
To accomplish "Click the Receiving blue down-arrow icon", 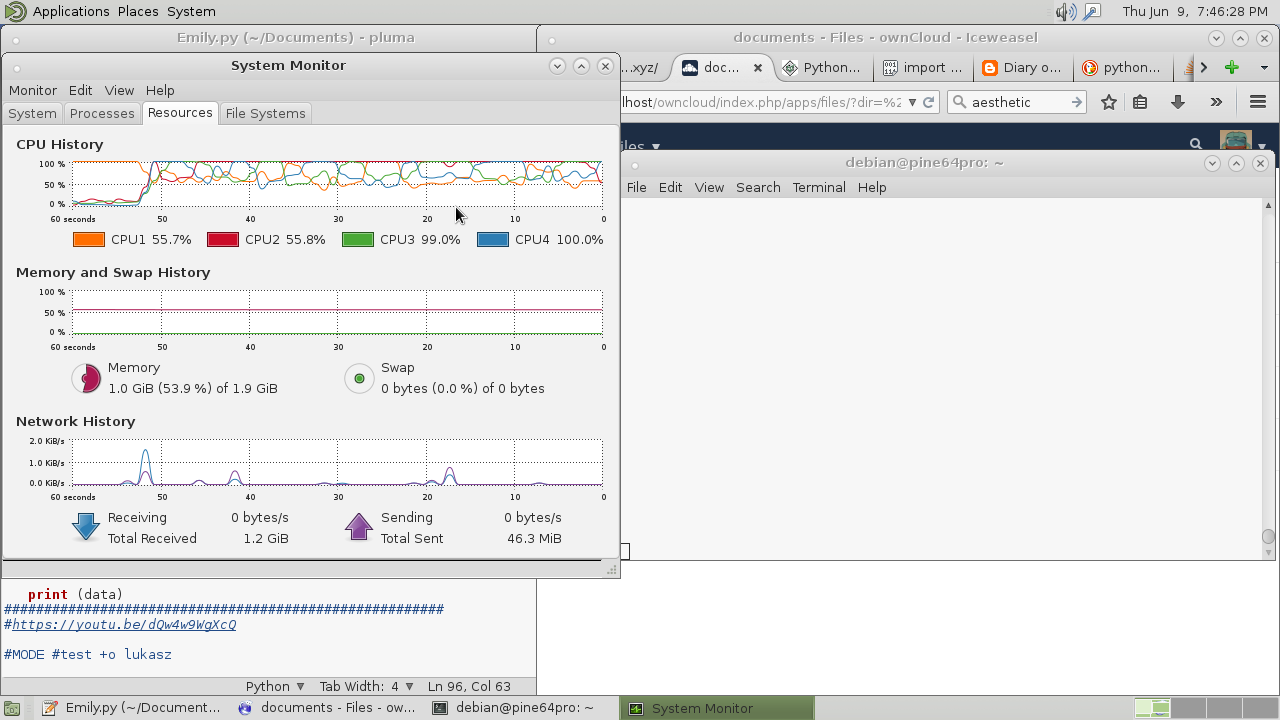I will pos(86,527).
